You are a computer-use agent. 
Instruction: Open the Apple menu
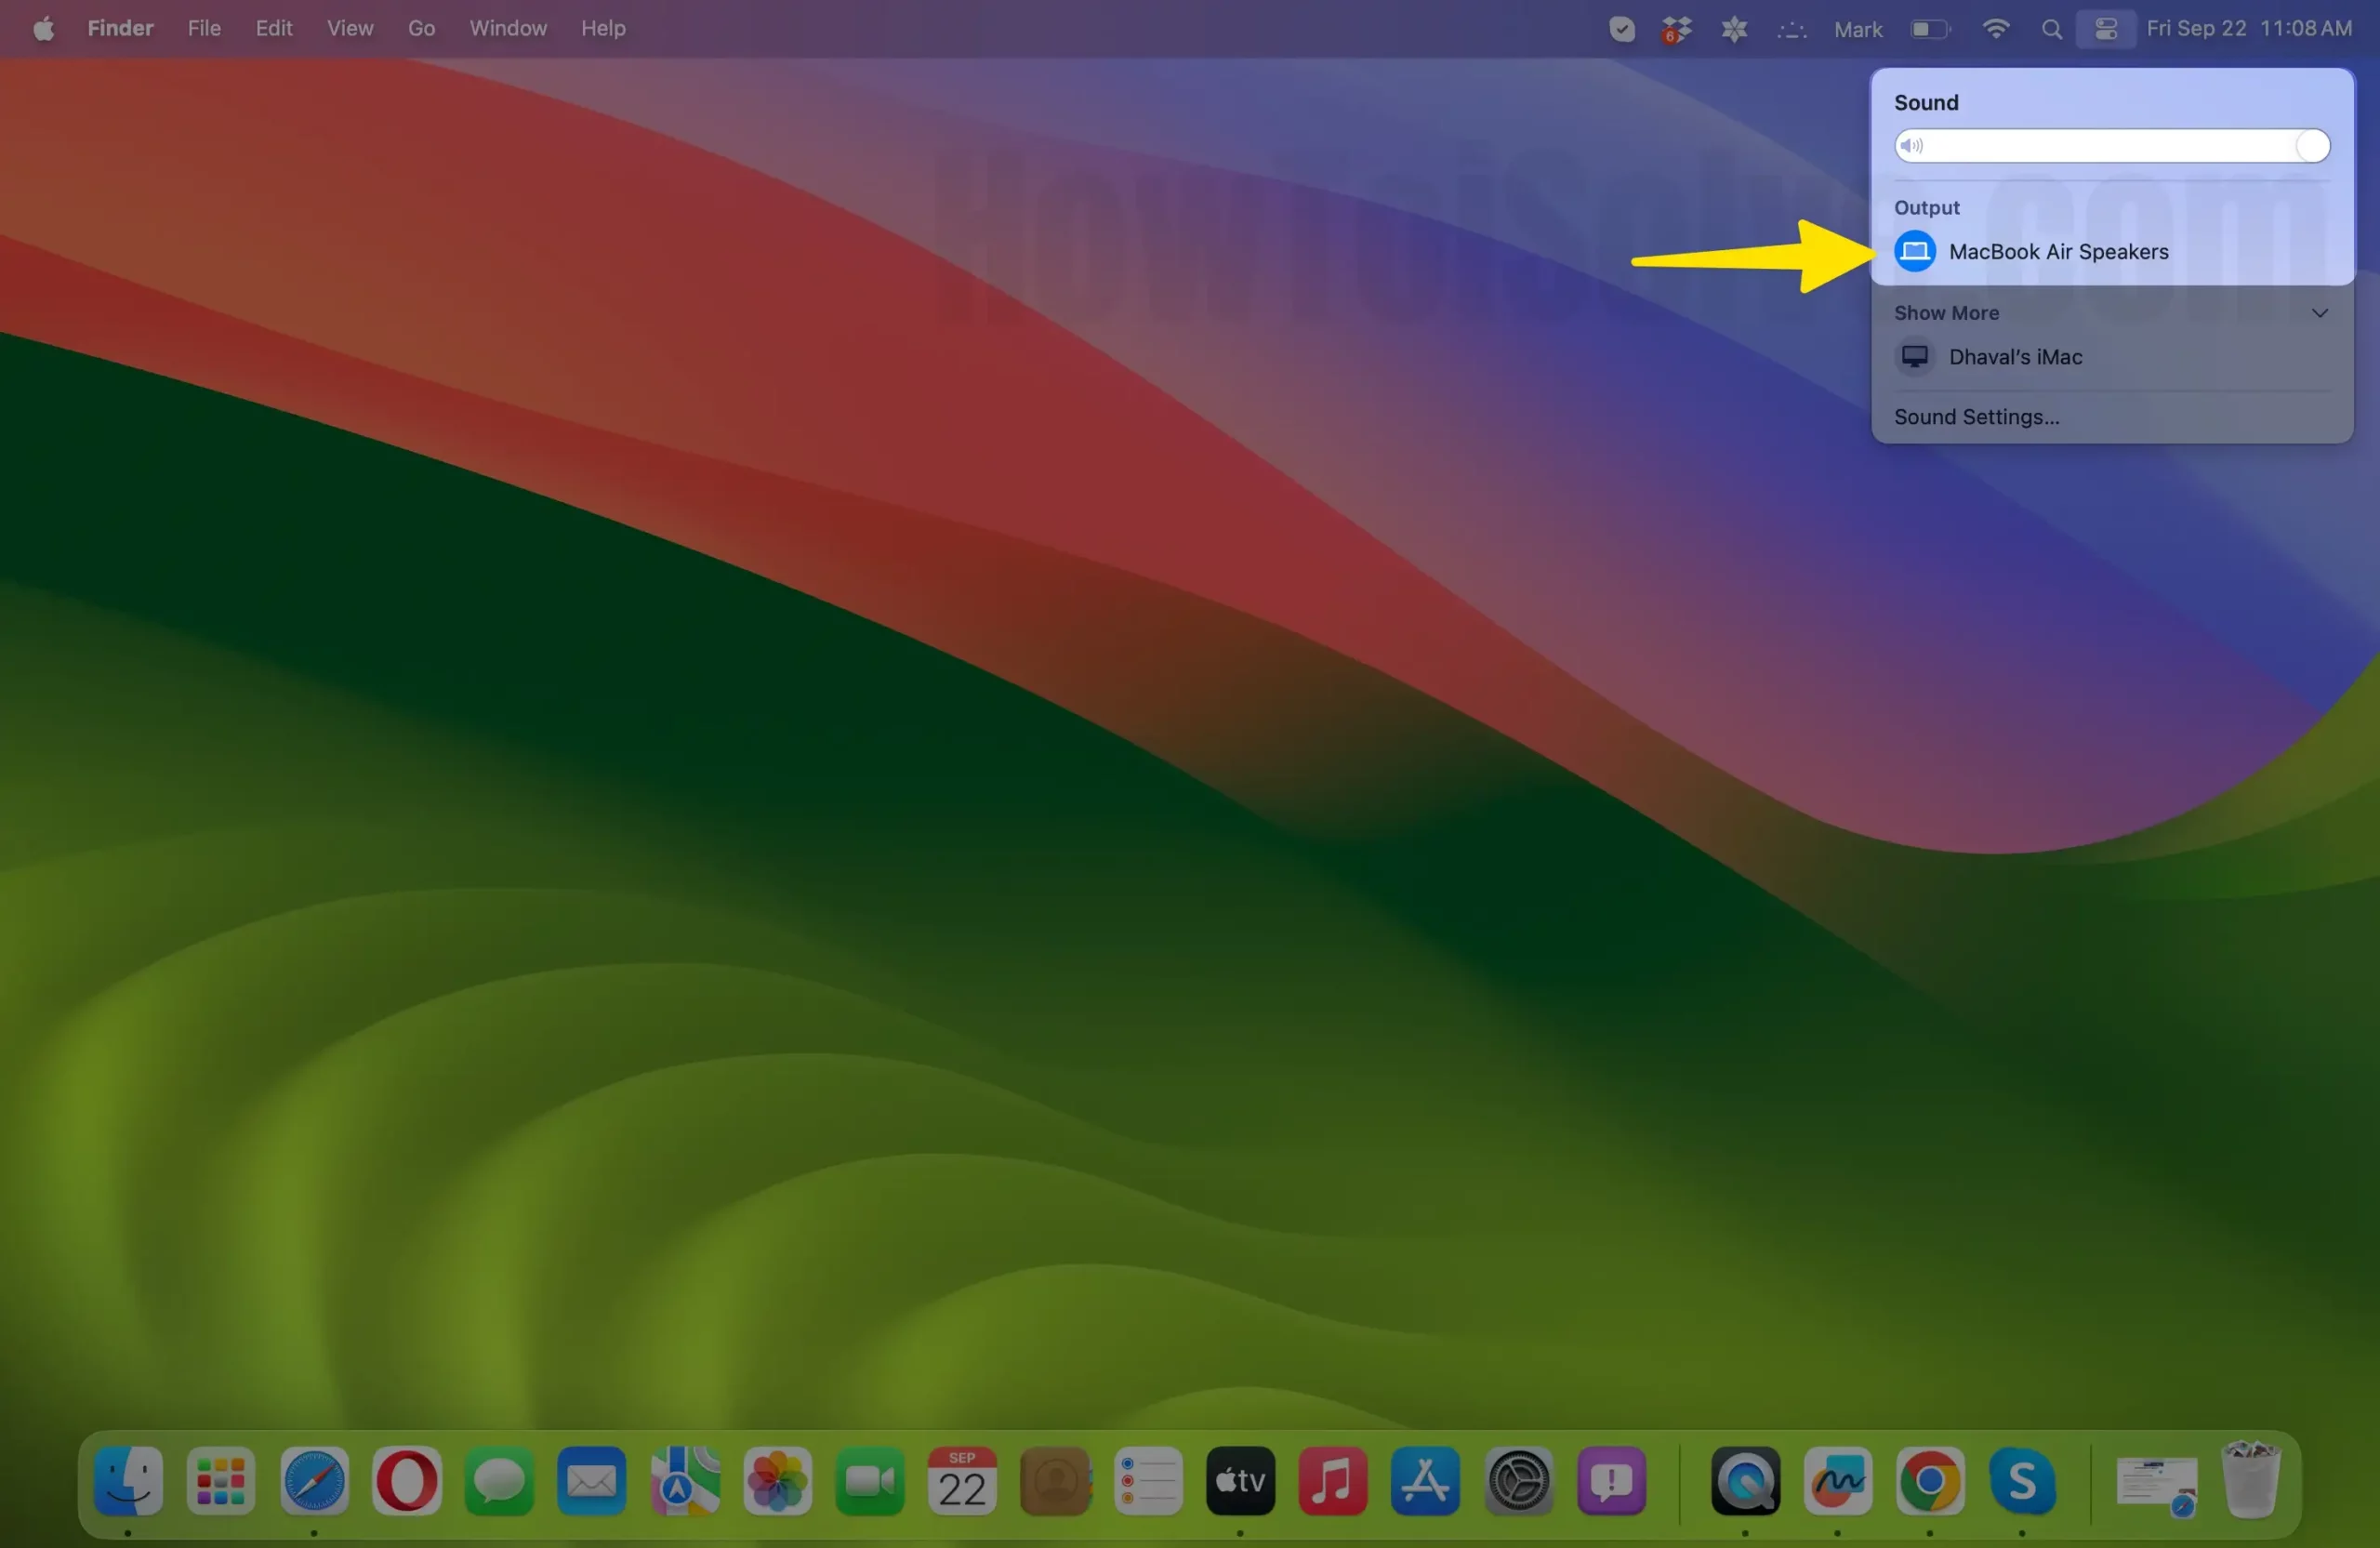click(43, 29)
